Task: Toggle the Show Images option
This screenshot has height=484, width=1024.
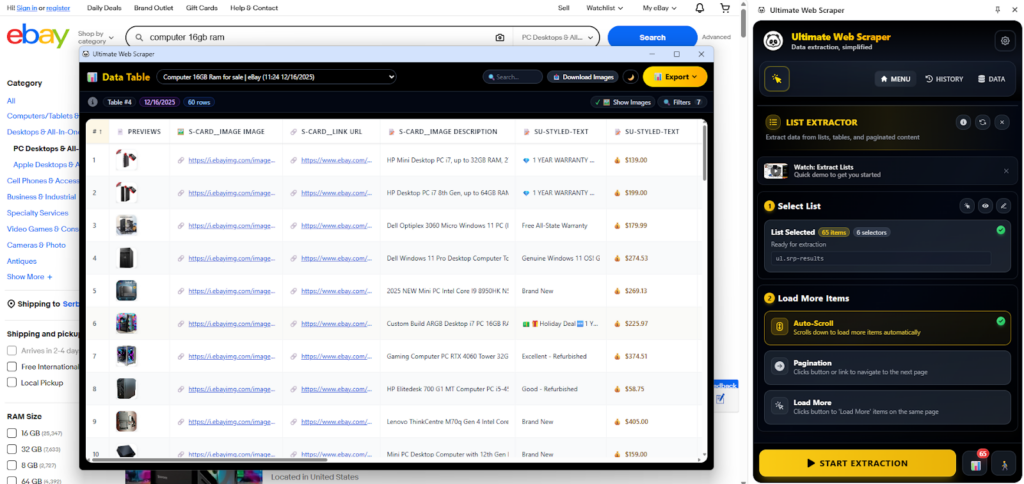Action: click(x=622, y=102)
